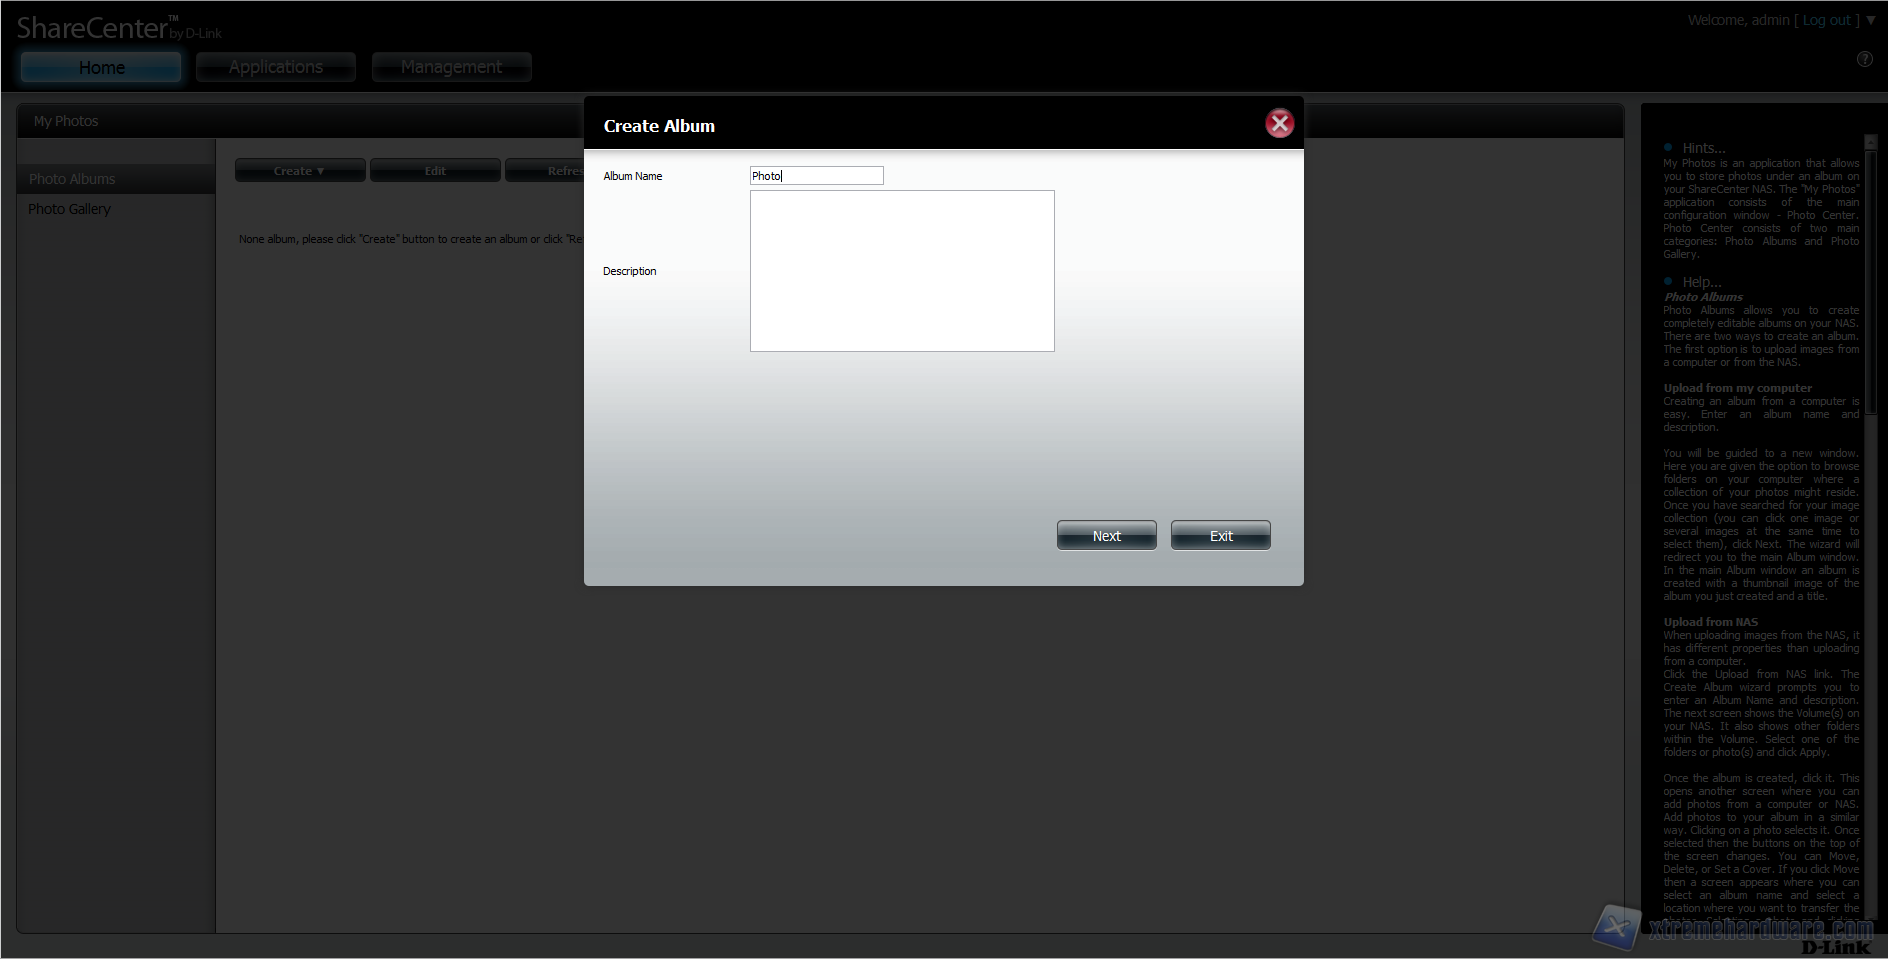Click the Album Name text field
1888x959 pixels.
(x=816, y=176)
